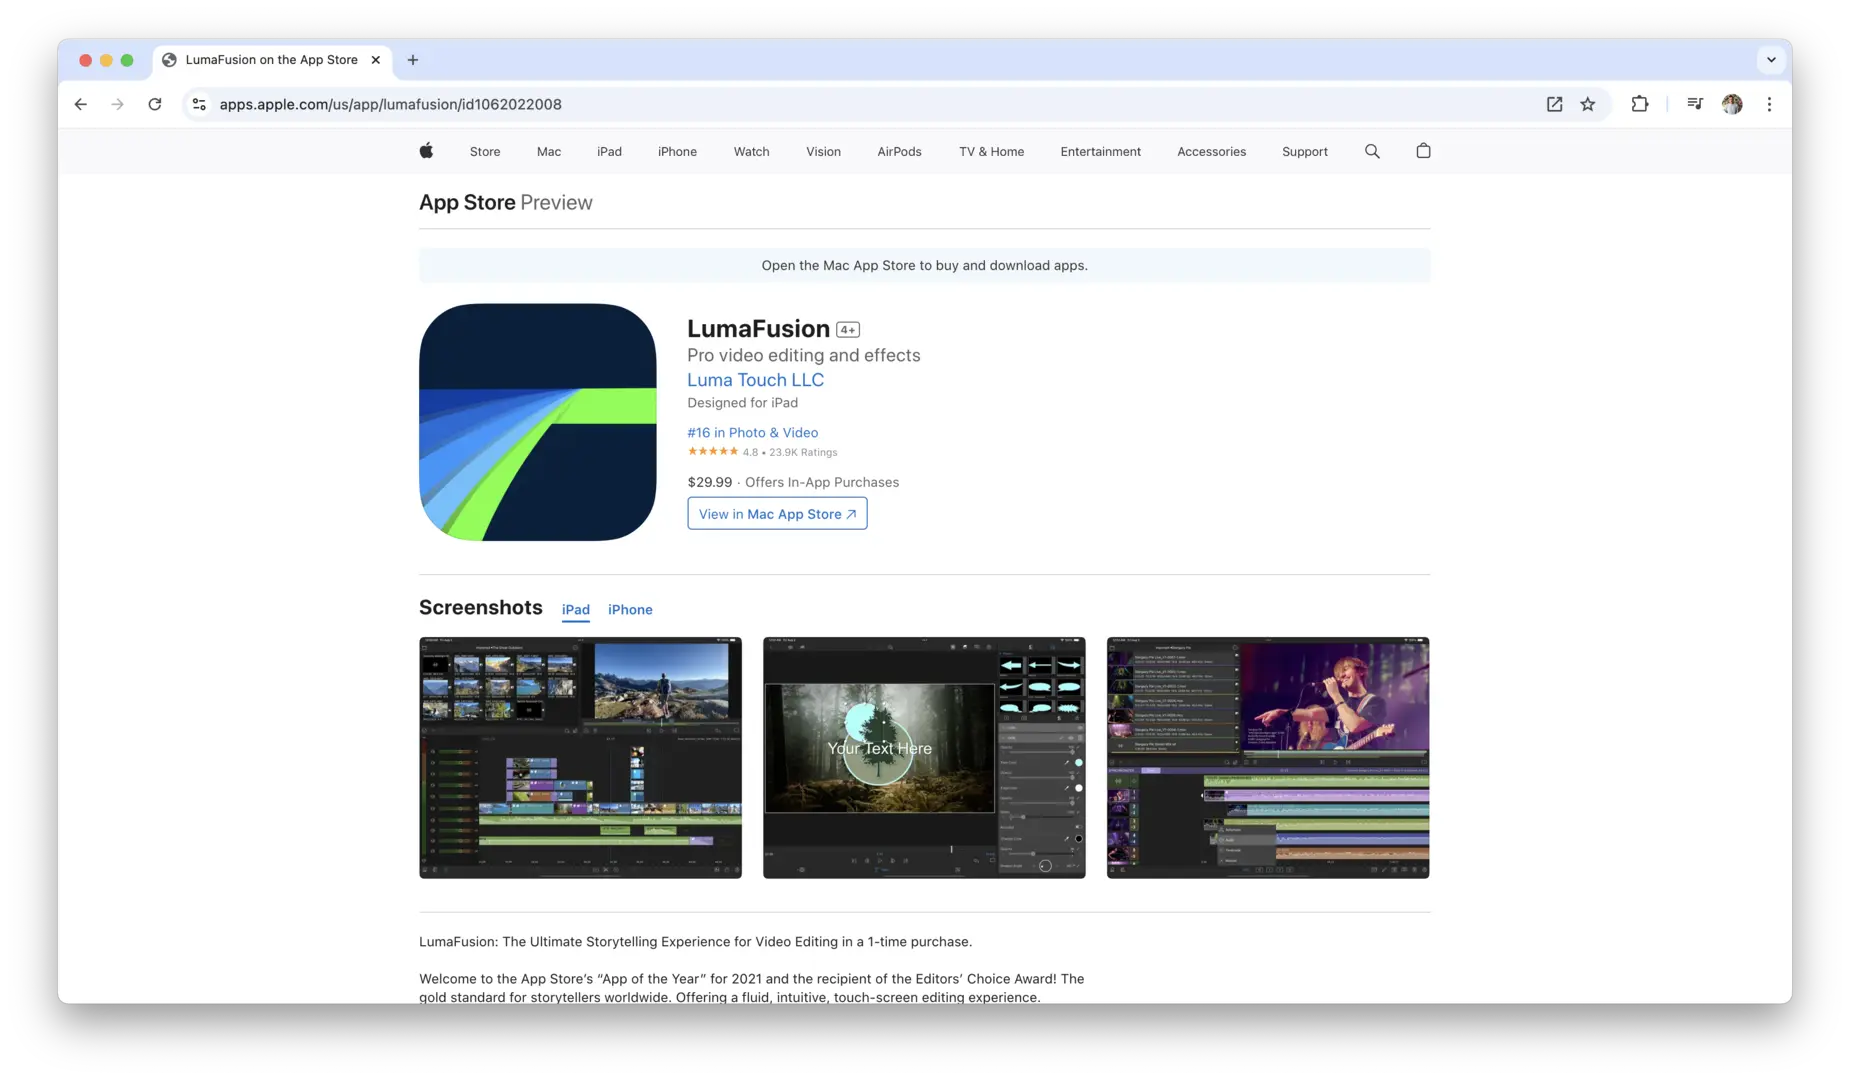Reload the current page

pyautogui.click(x=155, y=104)
